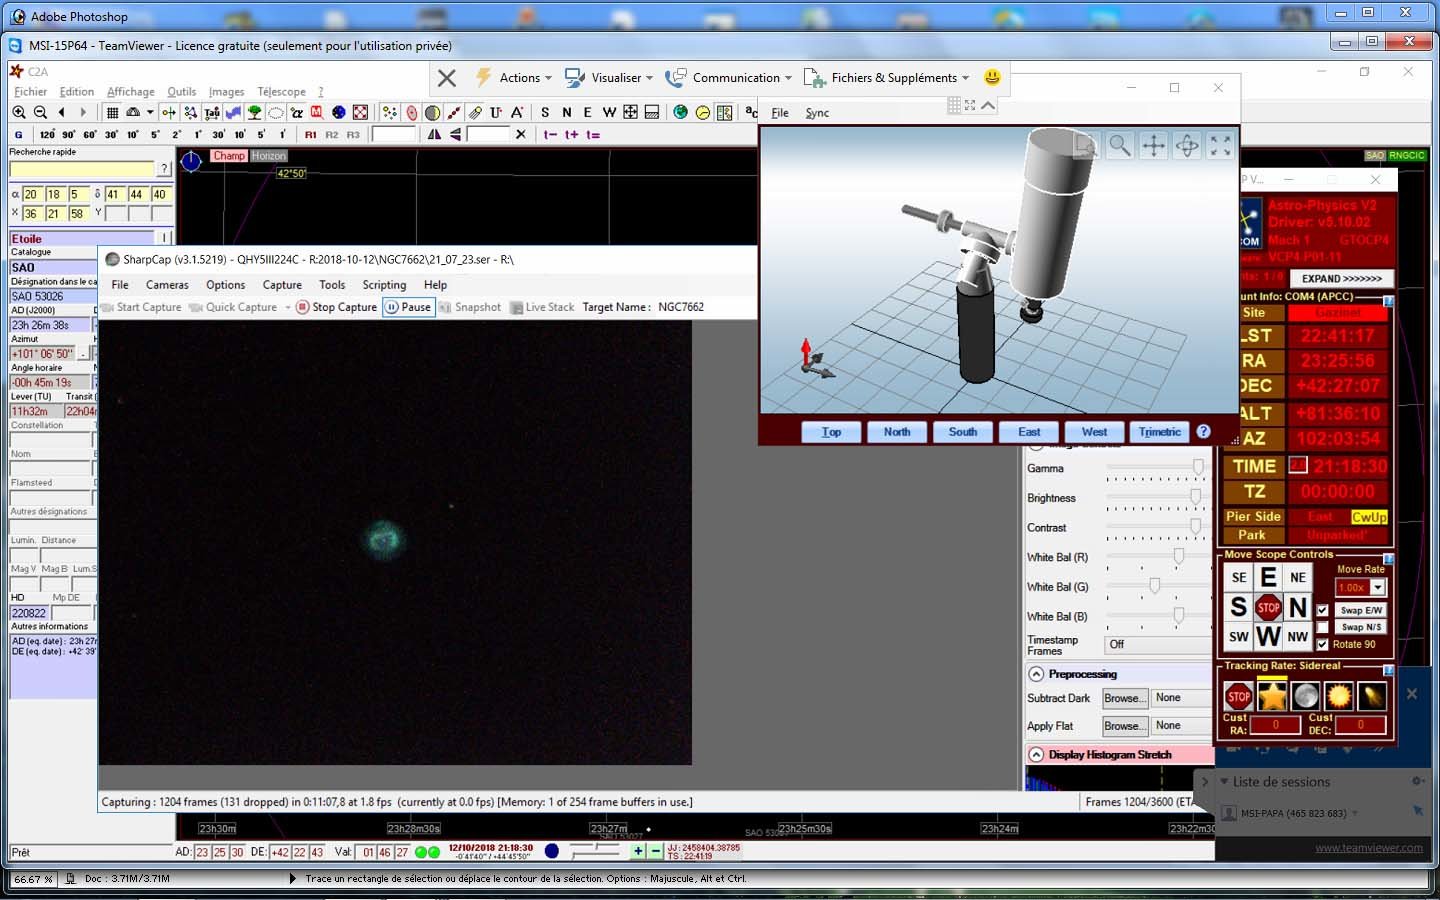Click the grid display icon in C2A toolbar
The width and height of the screenshot is (1440, 900).
click(x=113, y=112)
